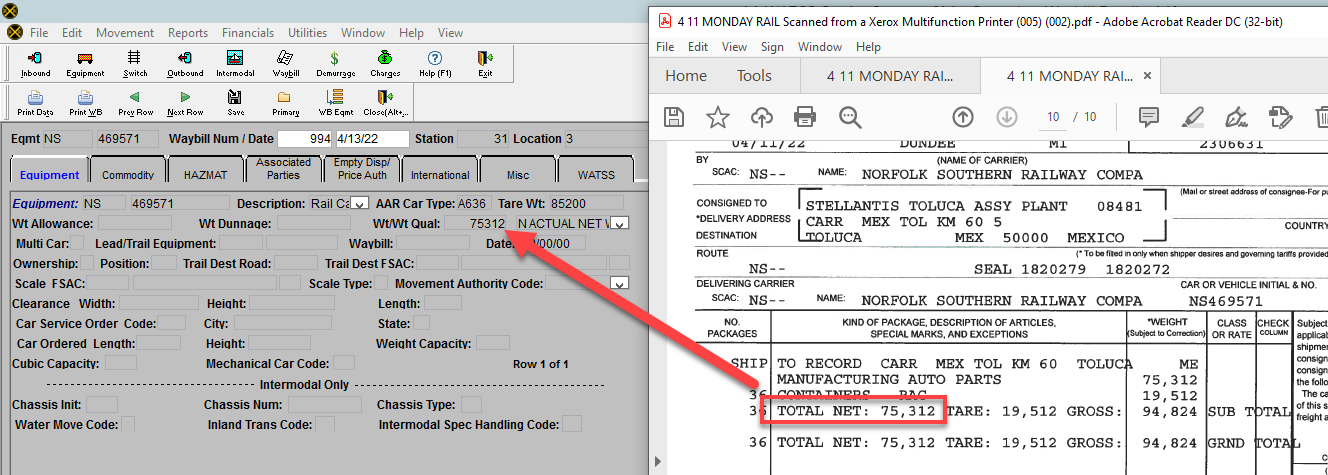Viewport: 1328px width, 475px height.
Task: Open the Reports menu
Action: coord(188,32)
